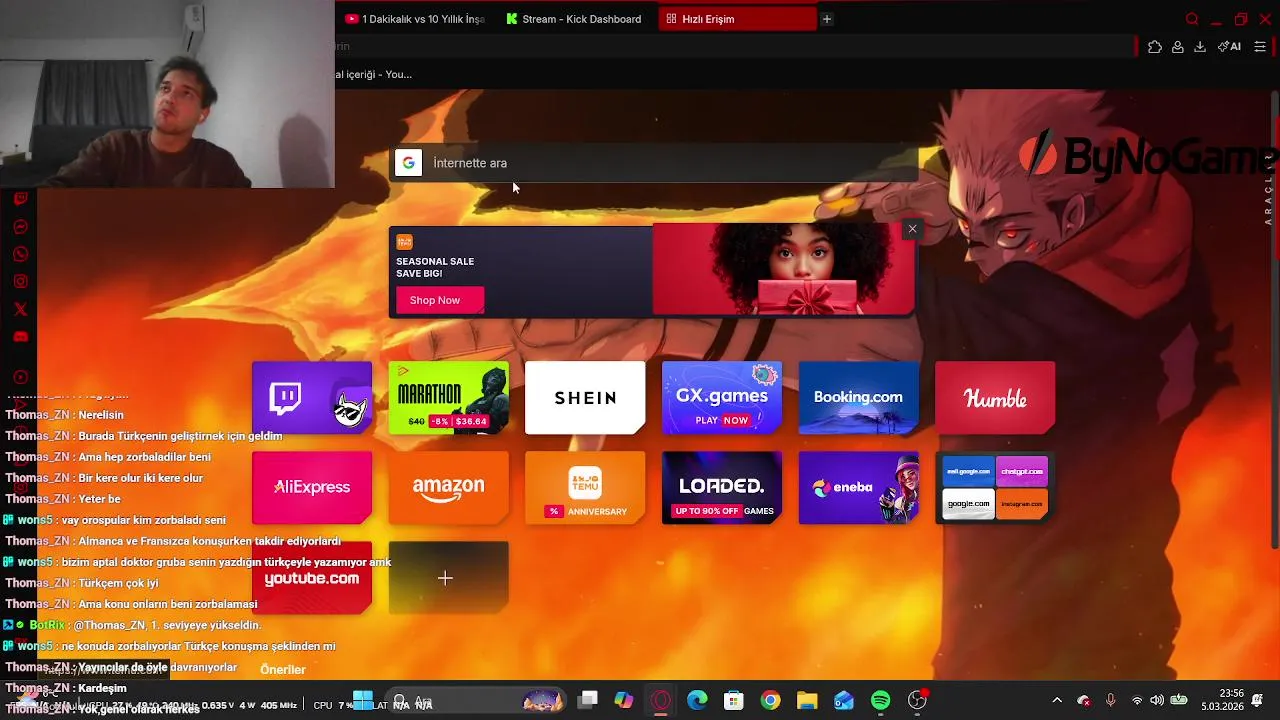Open the AI assistant button
1280x720 pixels.
pos(1229,46)
